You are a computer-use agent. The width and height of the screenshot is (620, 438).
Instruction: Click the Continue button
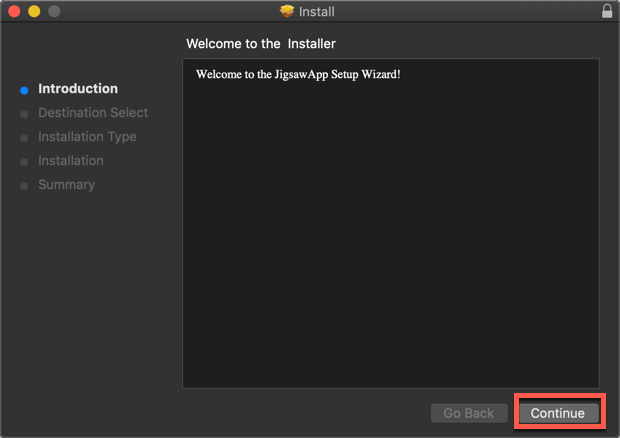557,413
